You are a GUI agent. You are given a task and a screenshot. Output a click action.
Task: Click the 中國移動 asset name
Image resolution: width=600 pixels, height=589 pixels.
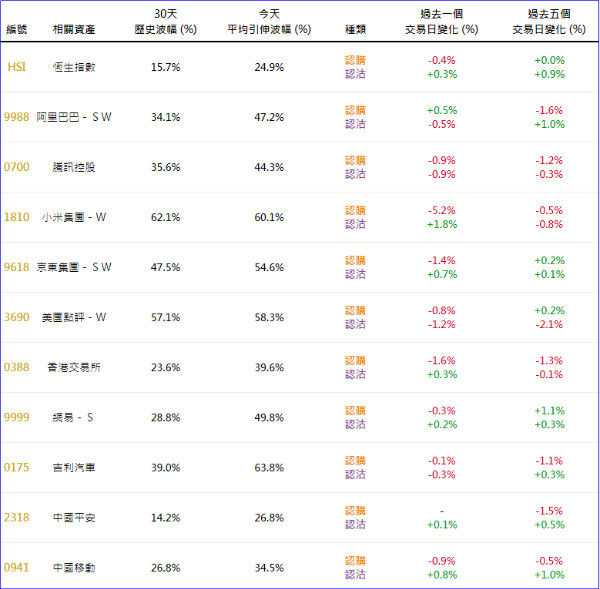(74, 568)
